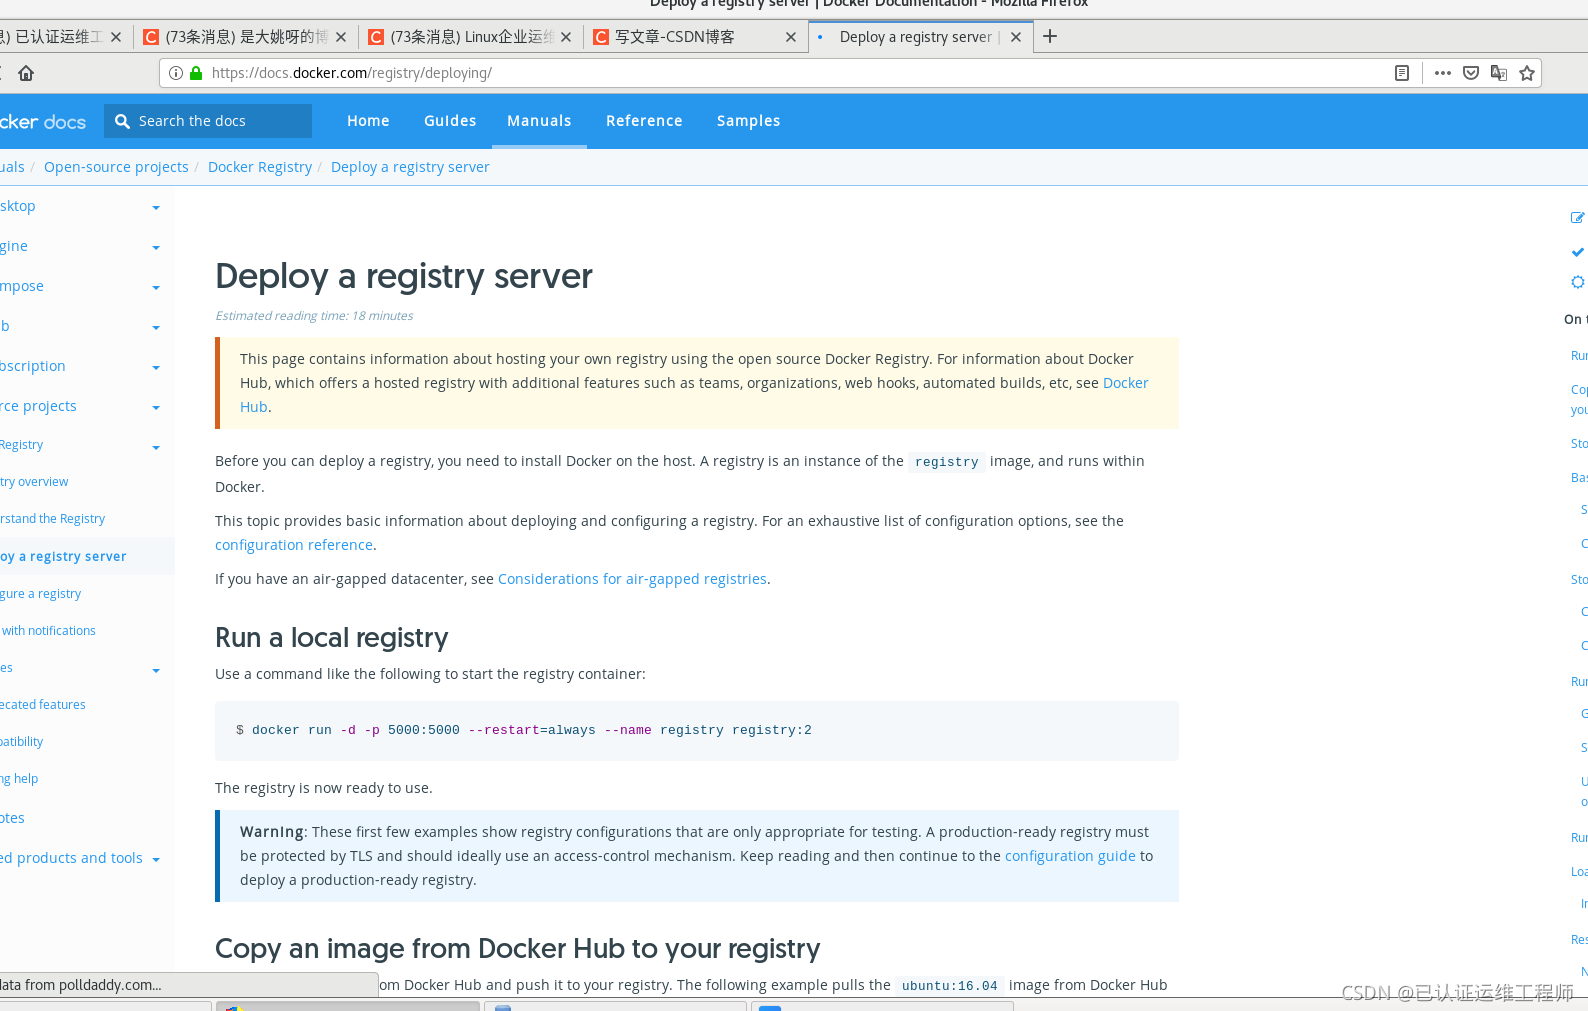
Task: Close the 'Deploy a registry server' tab
Action: click(x=1016, y=37)
